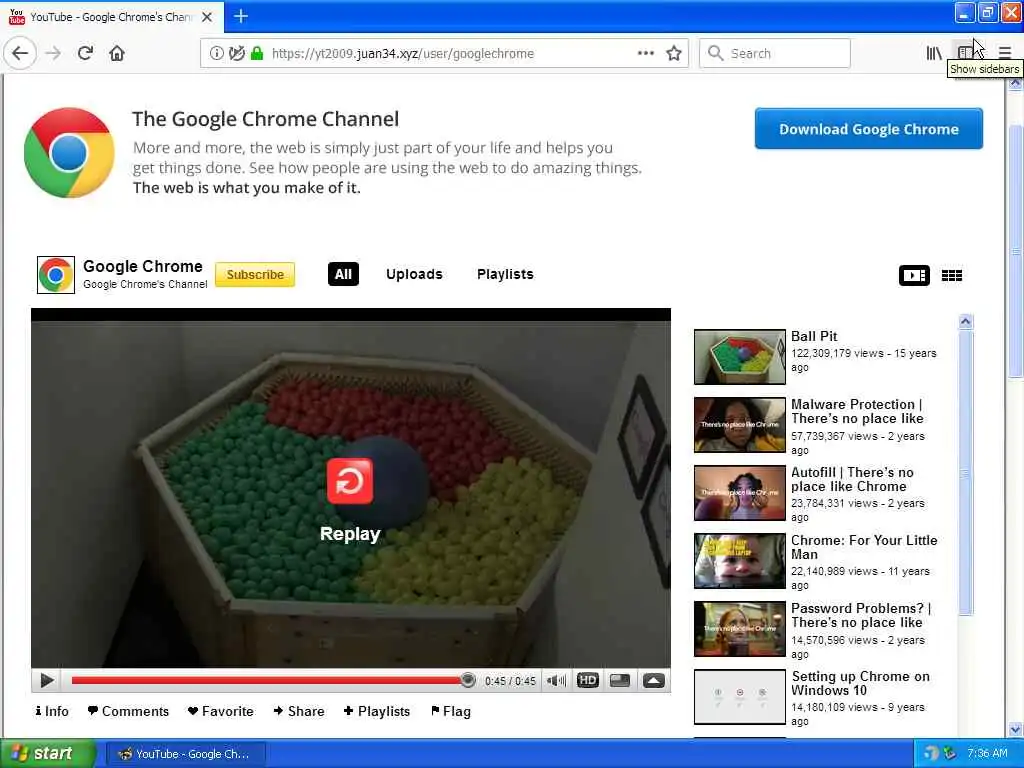Click the tracking protection shield icon

[236, 54]
